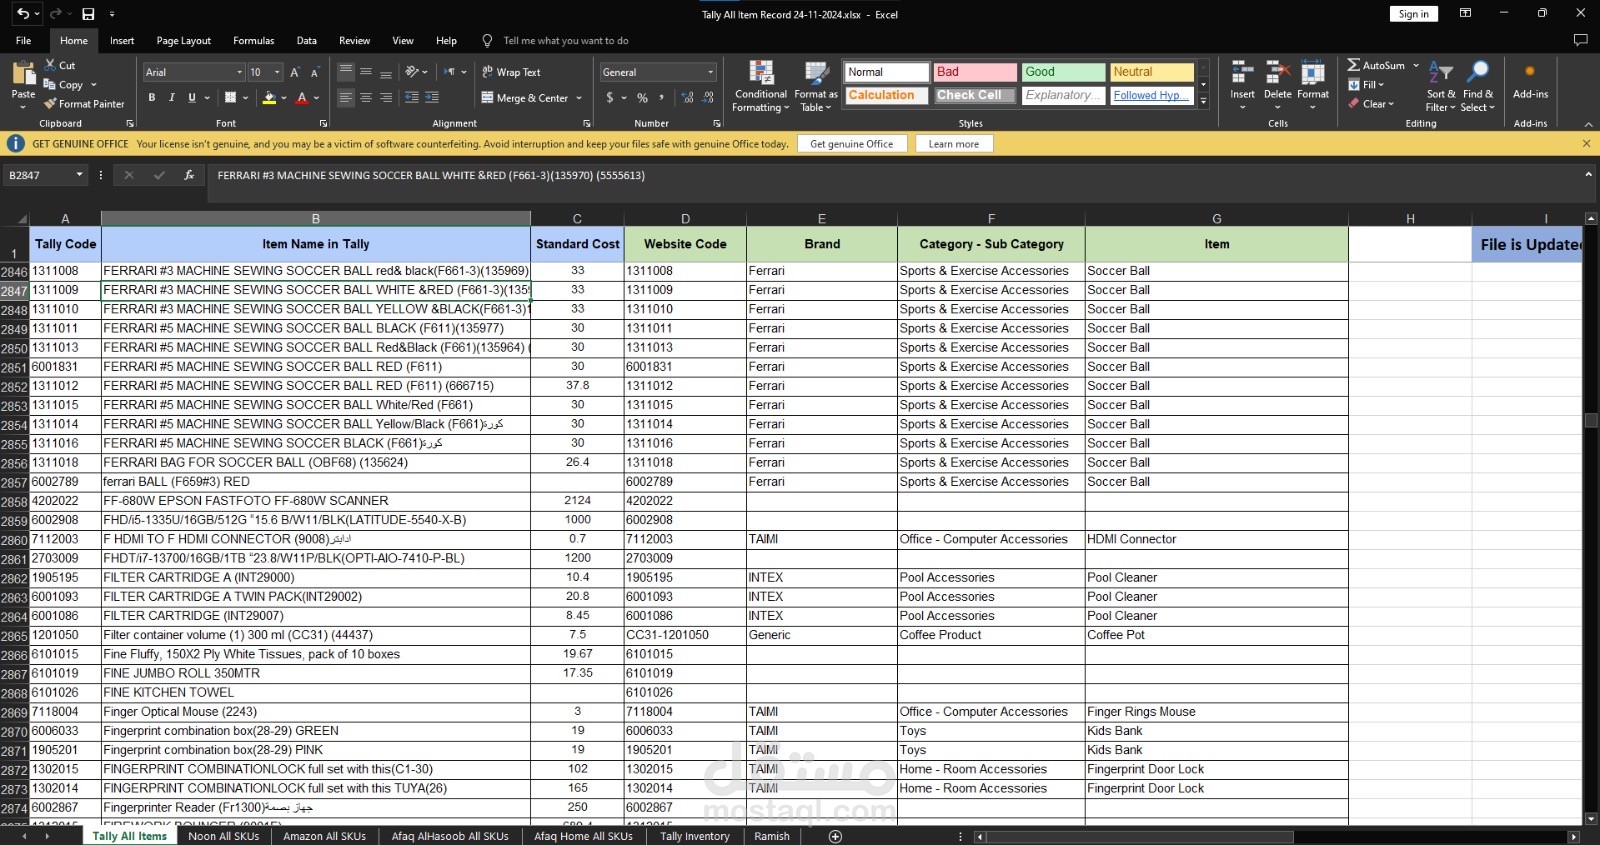1600x845 pixels.
Task: Open the General number format dropdown
Action: coord(711,72)
